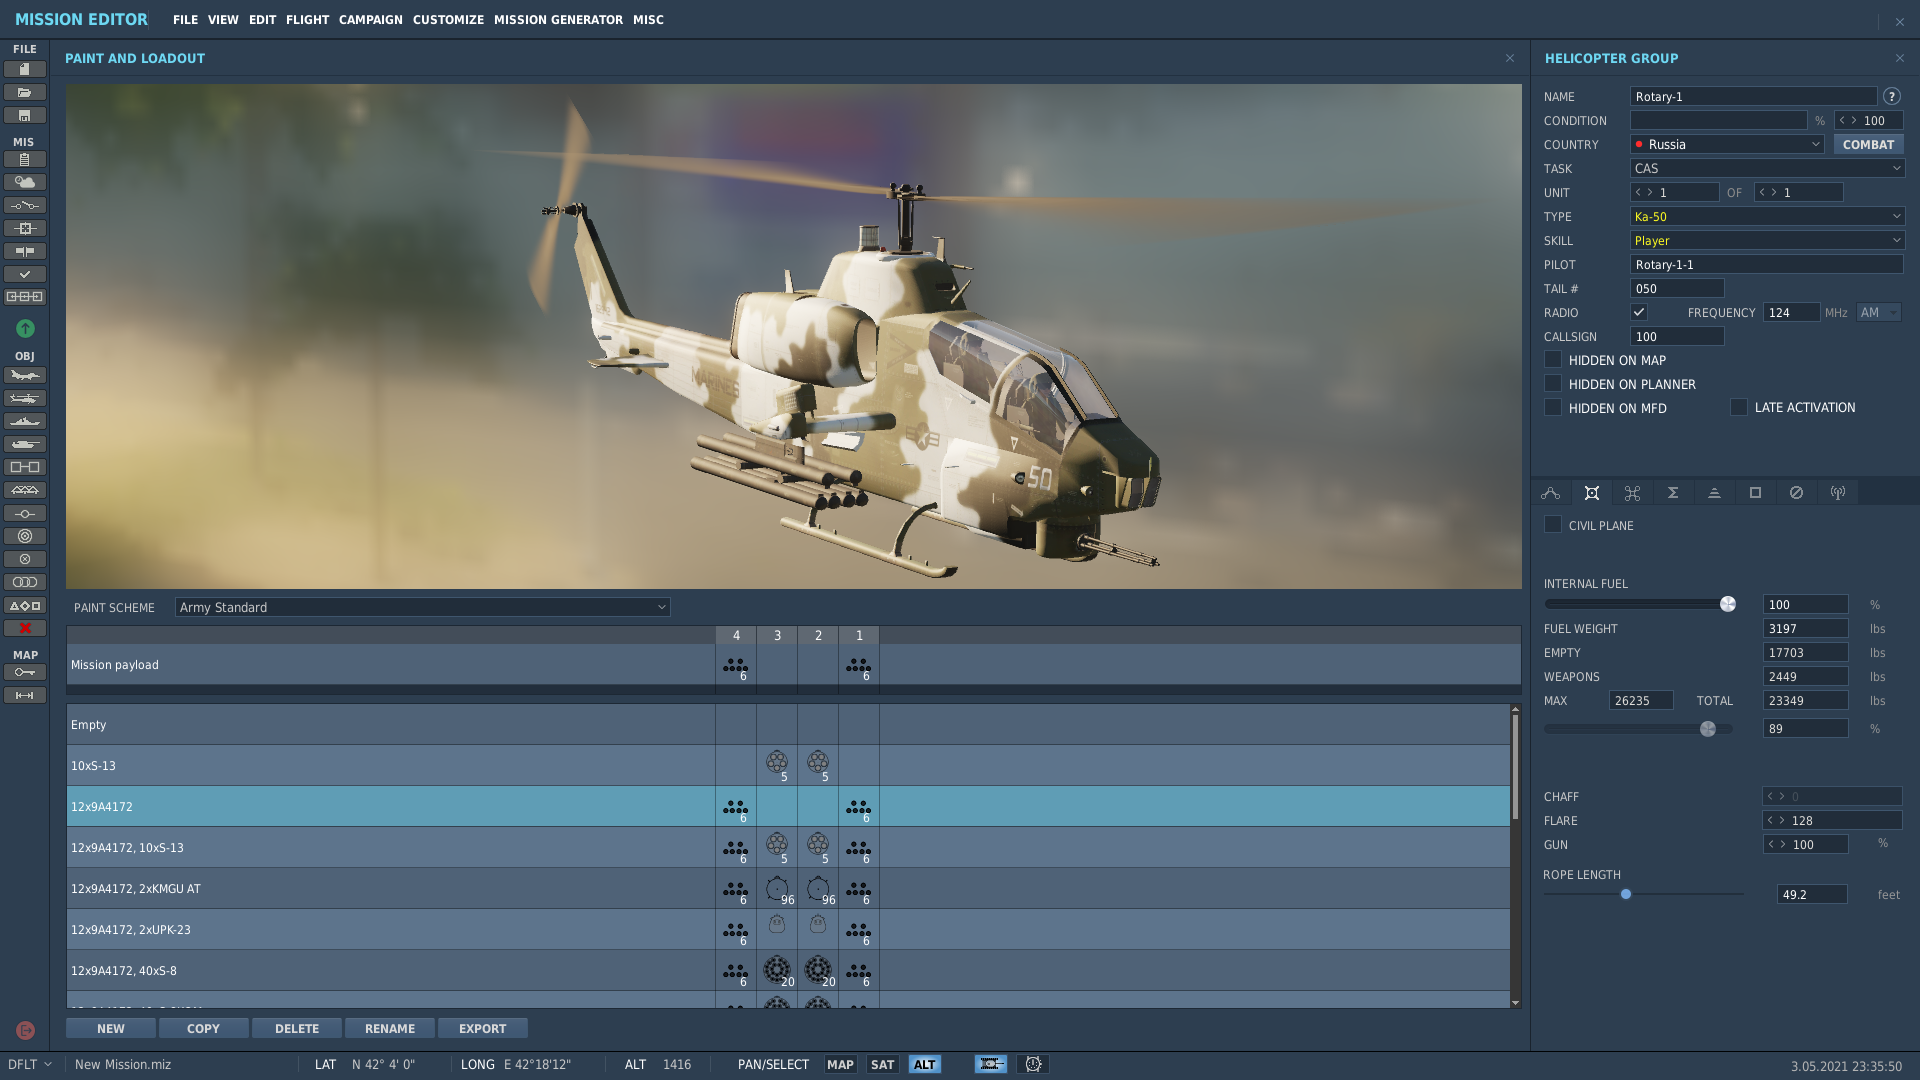The width and height of the screenshot is (1920, 1080).
Task: Click the red exit icon at sidebar bottom
Action: point(25,1030)
